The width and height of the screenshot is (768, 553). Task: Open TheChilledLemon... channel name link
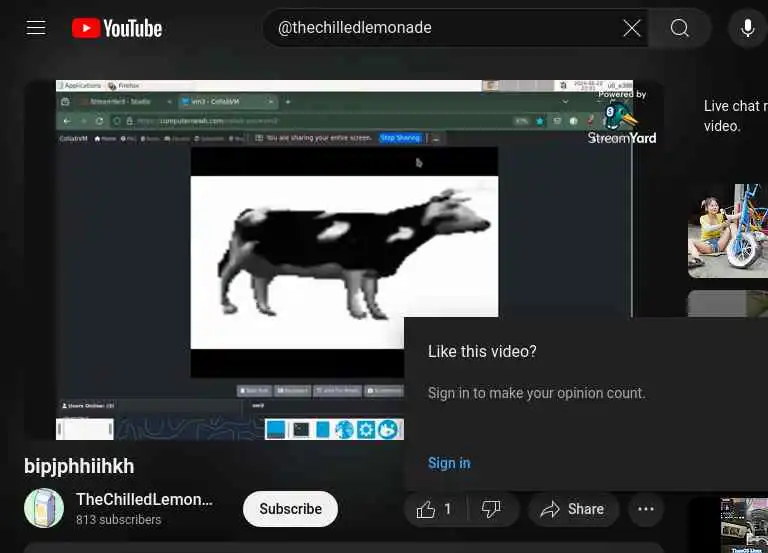click(x=144, y=499)
